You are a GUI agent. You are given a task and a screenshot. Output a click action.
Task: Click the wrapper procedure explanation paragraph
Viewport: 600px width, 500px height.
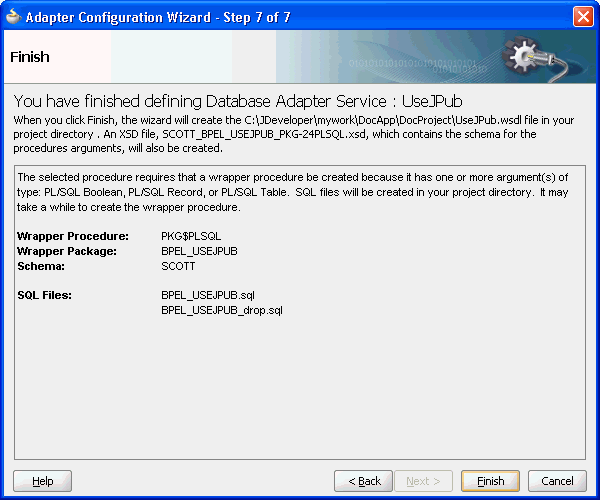[x=293, y=192]
